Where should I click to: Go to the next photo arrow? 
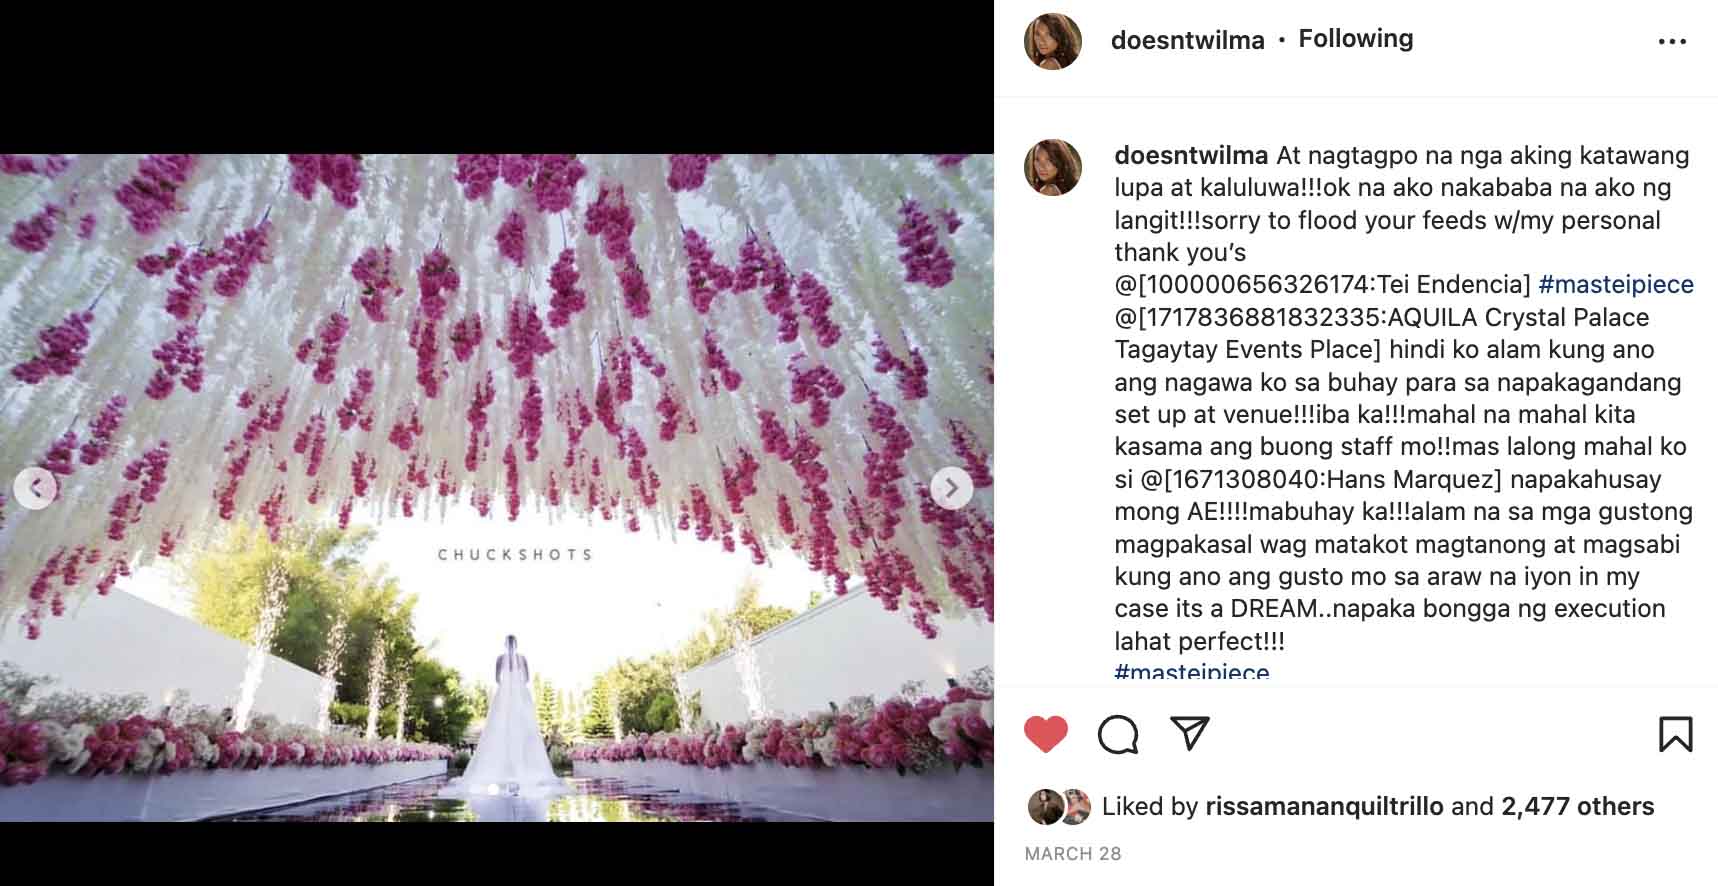951,488
